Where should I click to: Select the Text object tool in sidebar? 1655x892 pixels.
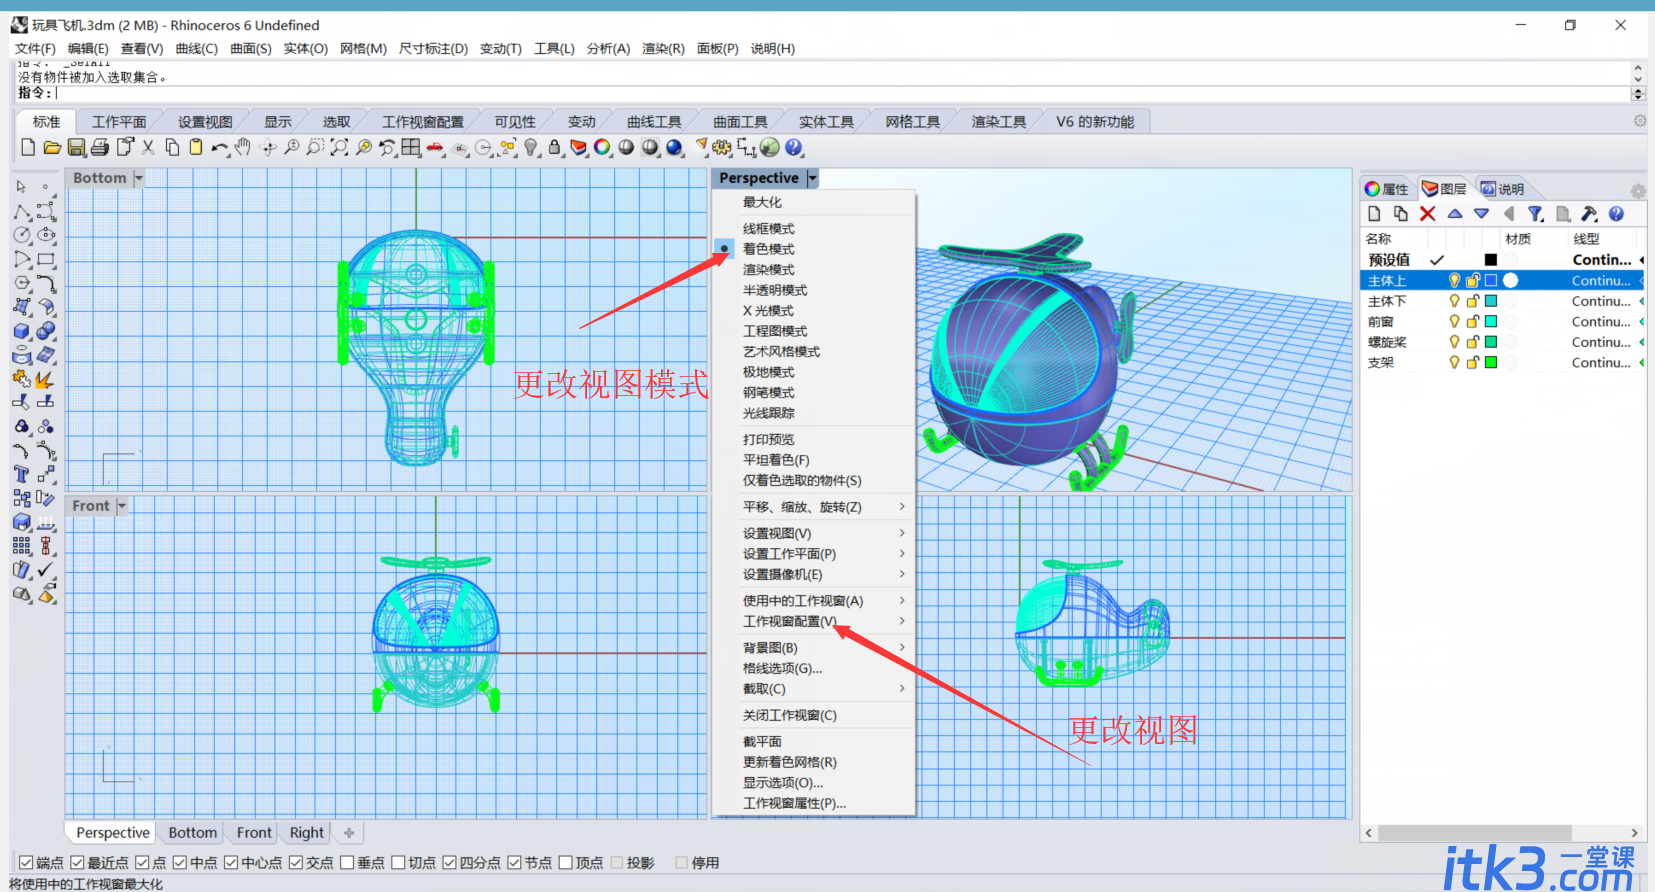[21, 474]
